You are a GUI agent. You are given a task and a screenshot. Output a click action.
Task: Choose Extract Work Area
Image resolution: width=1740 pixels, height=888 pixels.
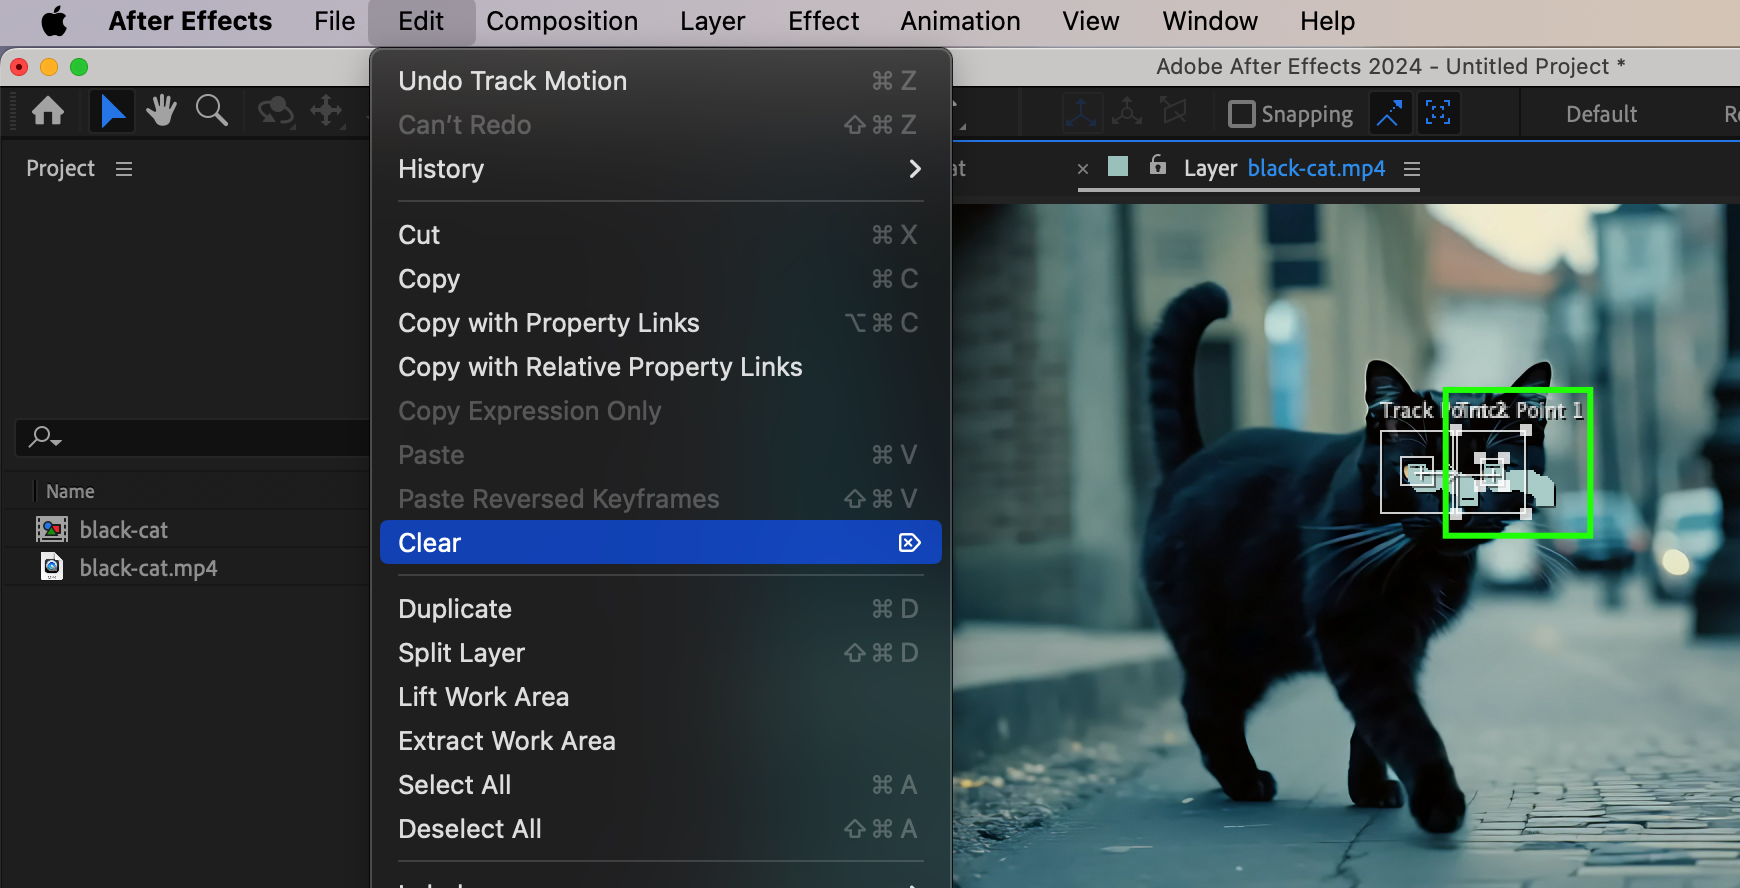click(661, 741)
